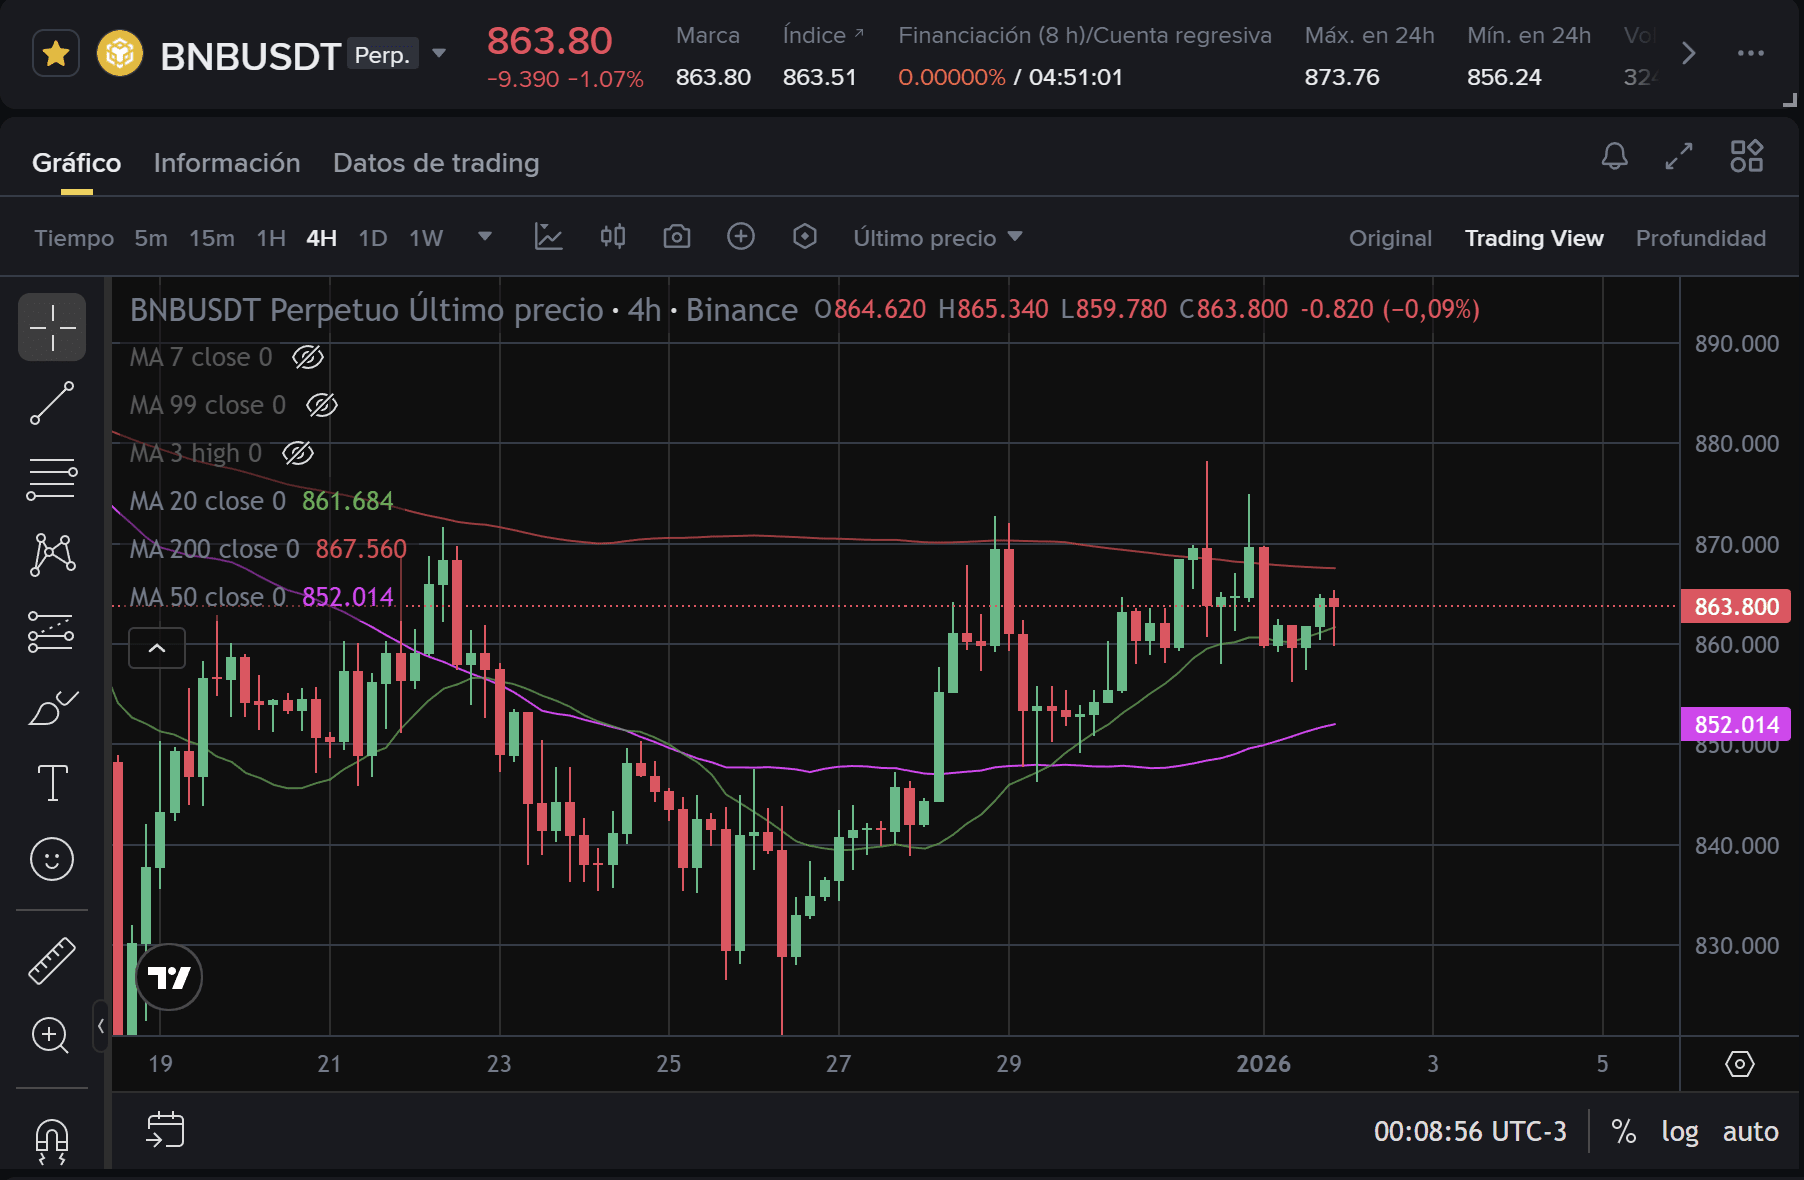Select the 1W timeframe
This screenshot has width=1804, height=1180.
(x=426, y=238)
